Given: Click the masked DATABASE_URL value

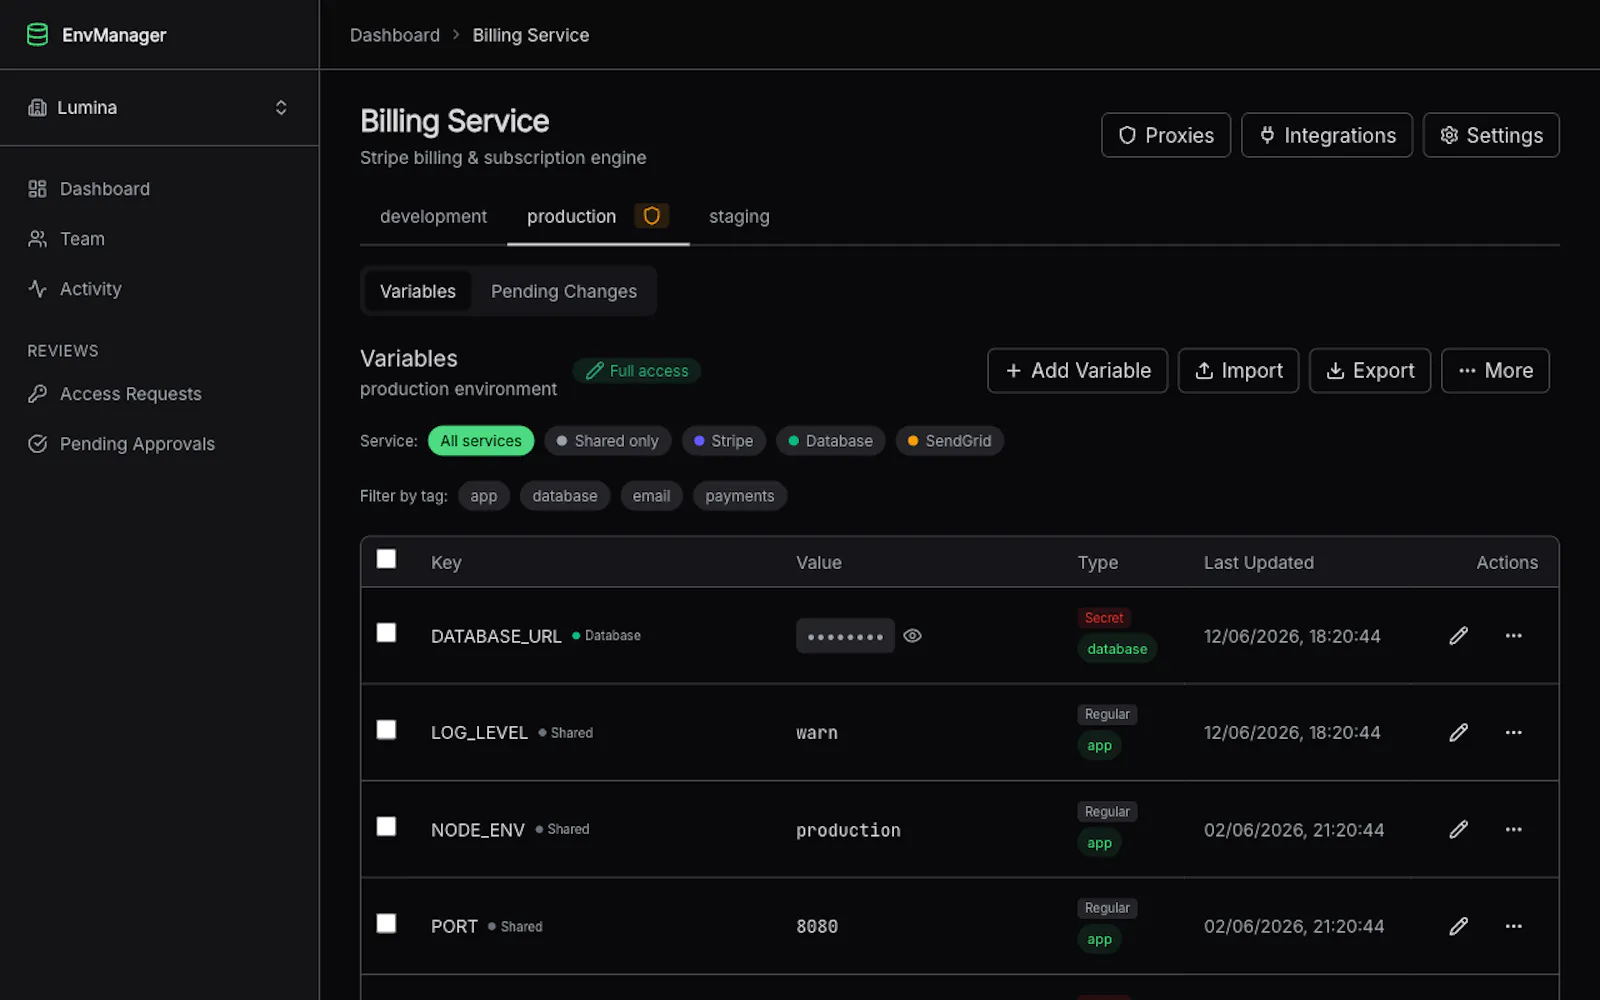Looking at the screenshot, I should (x=845, y=636).
